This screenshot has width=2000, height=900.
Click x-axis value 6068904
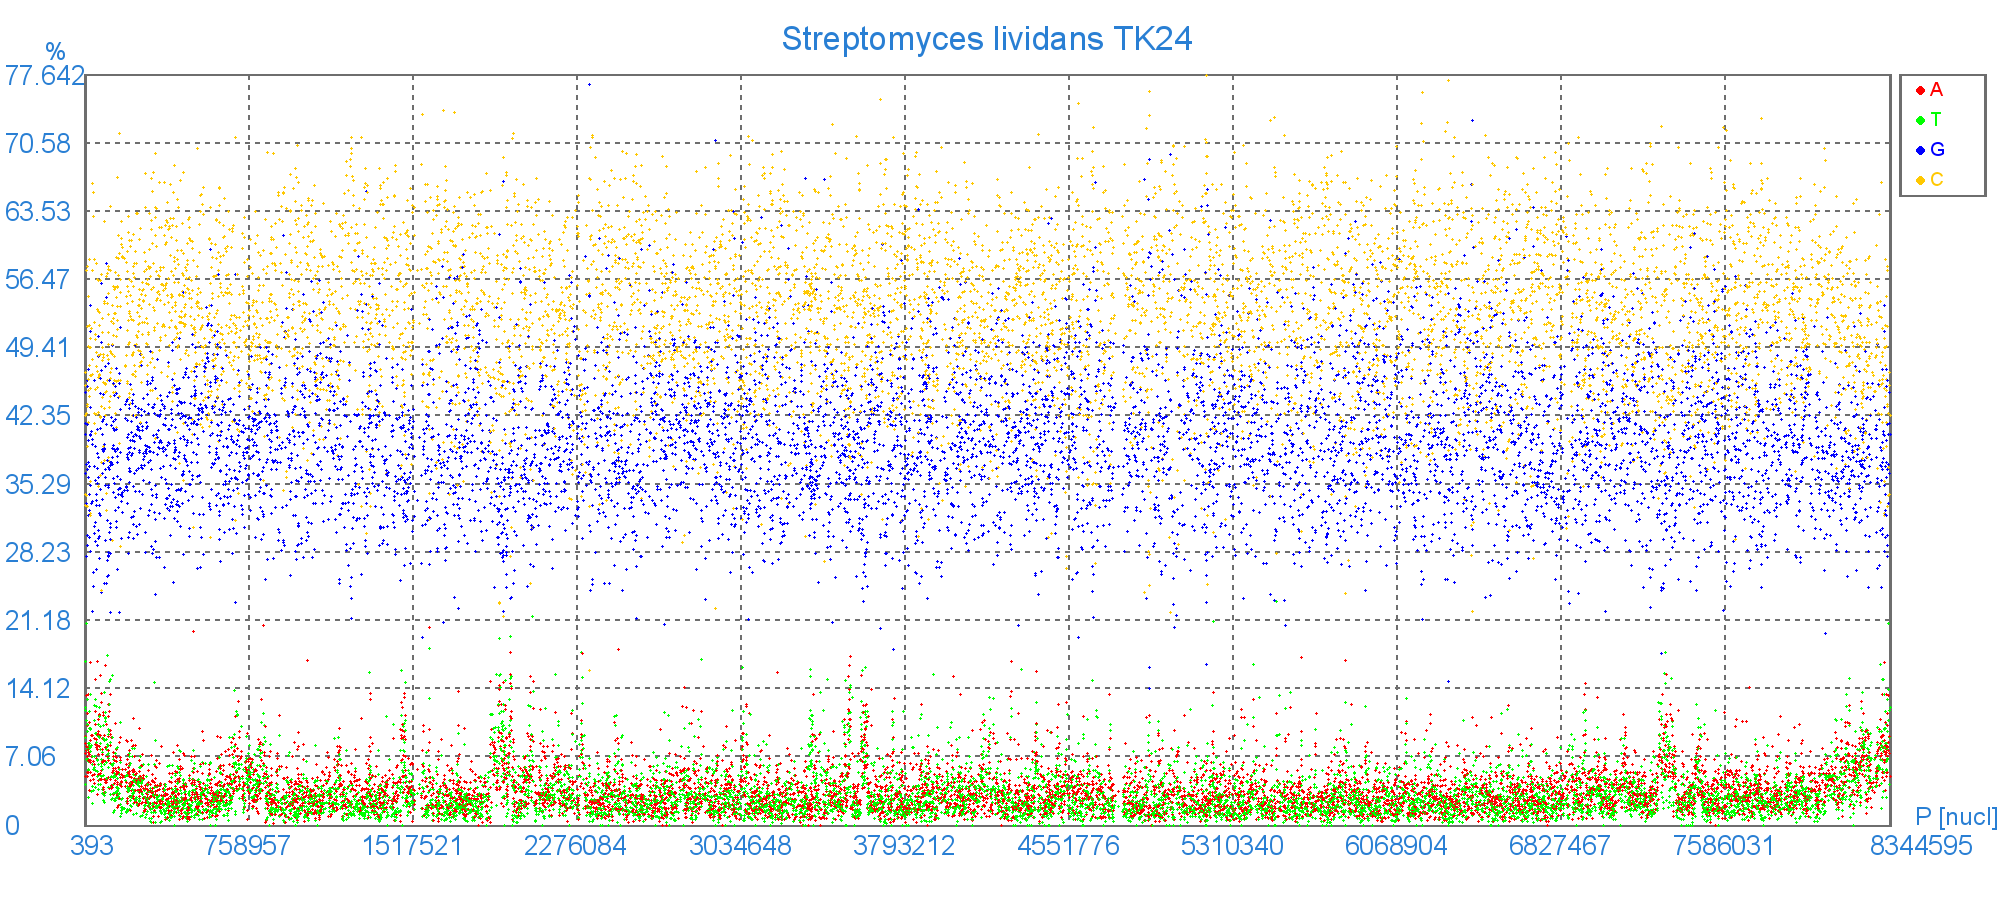(x=1396, y=846)
